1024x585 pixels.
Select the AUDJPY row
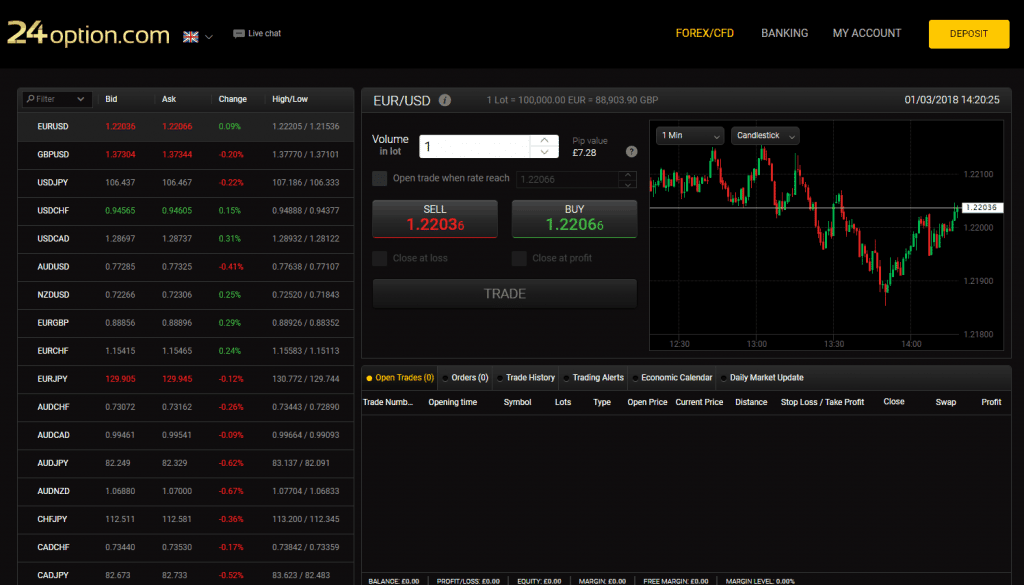185,464
